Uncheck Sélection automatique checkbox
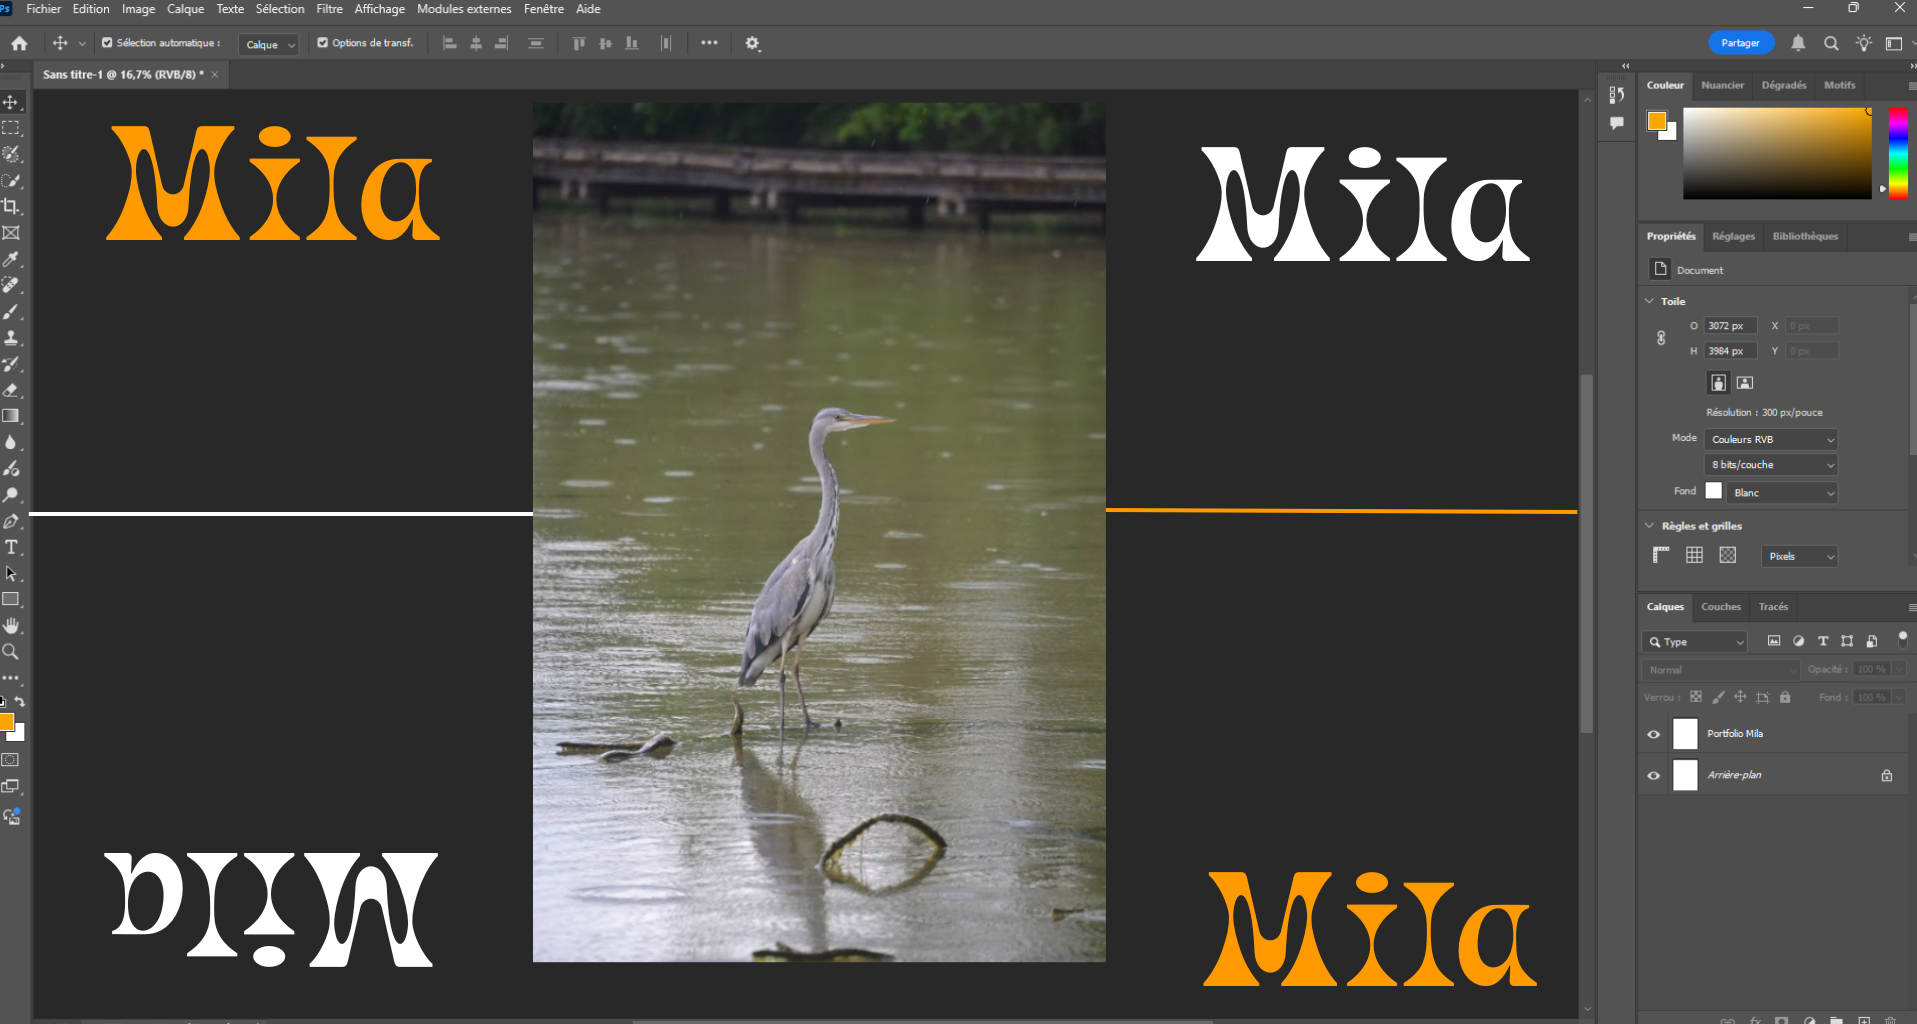Image resolution: width=1917 pixels, height=1024 pixels. click(107, 43)
